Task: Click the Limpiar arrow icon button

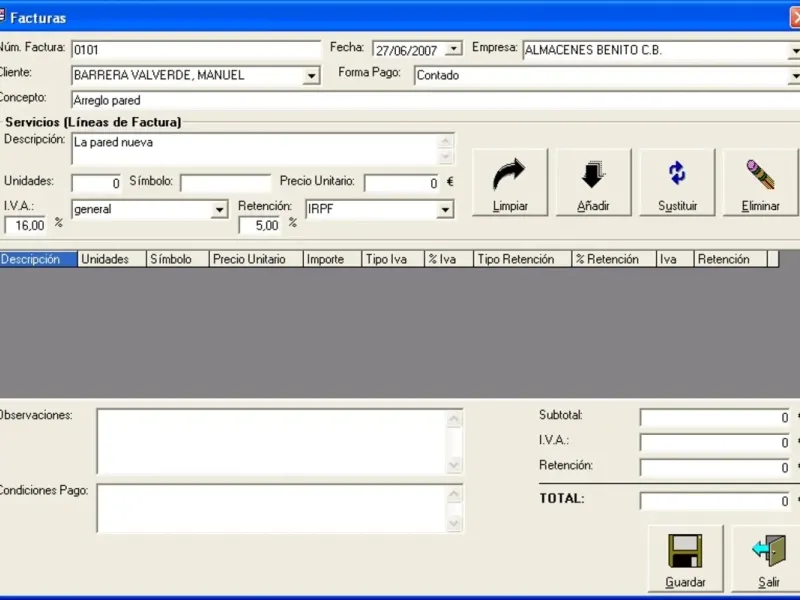Action: click(x=510, y=175)
